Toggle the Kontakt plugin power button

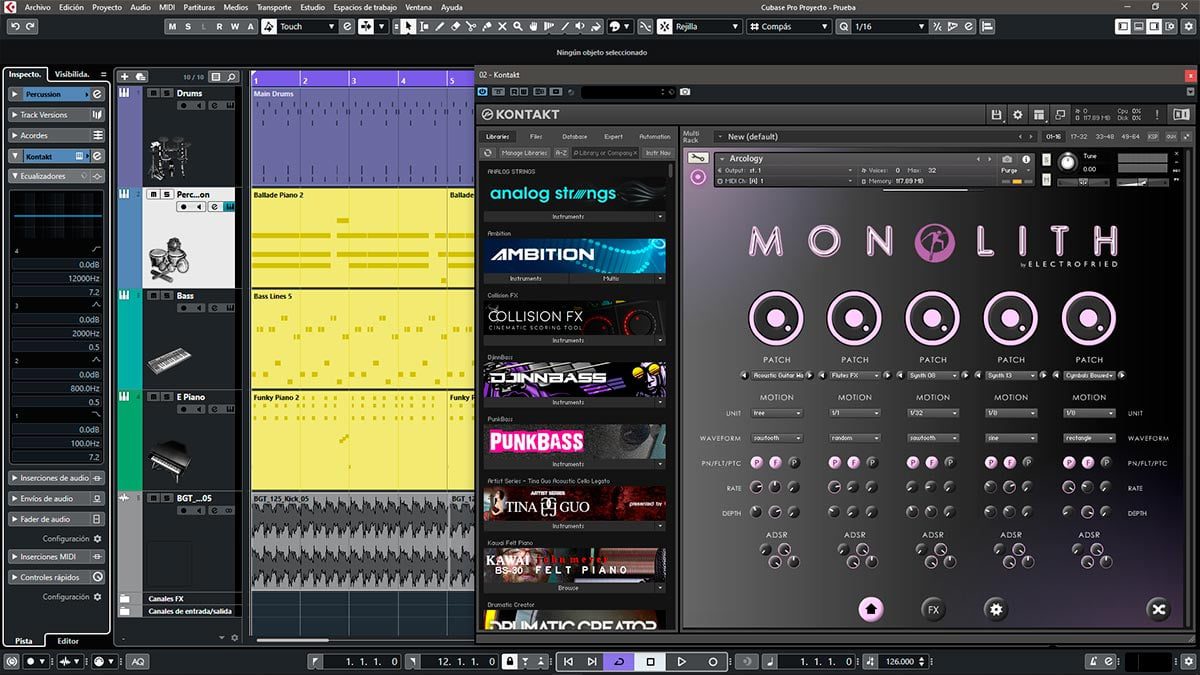tap(483, 92)
